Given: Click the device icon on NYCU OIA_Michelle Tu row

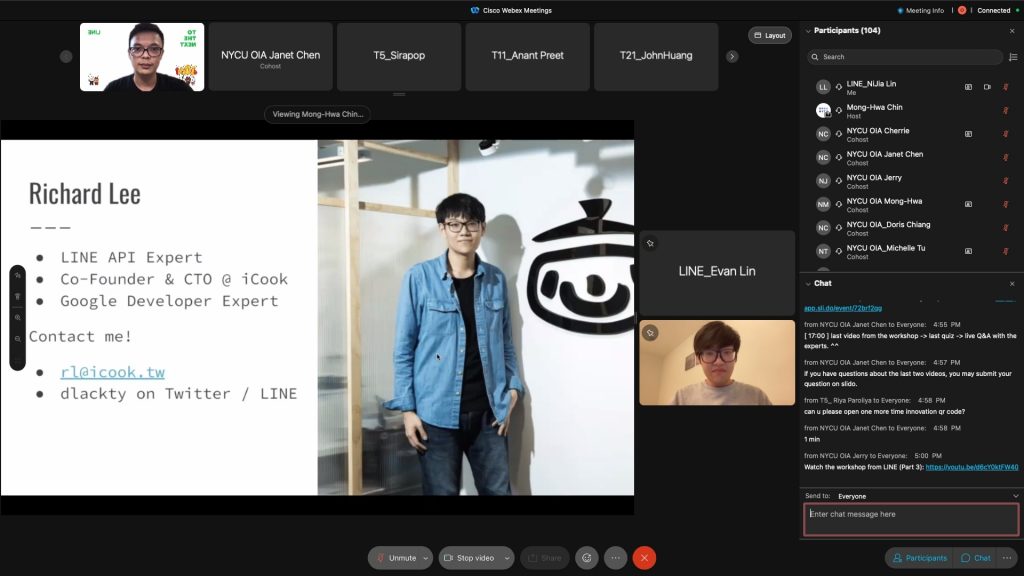Looking at the screenshot, I should click(x=968, y=251).
